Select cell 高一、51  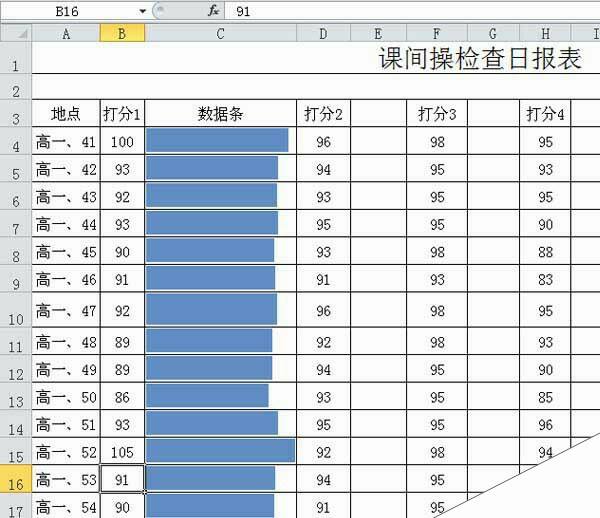pyautogui.click(x=66, y=424)
